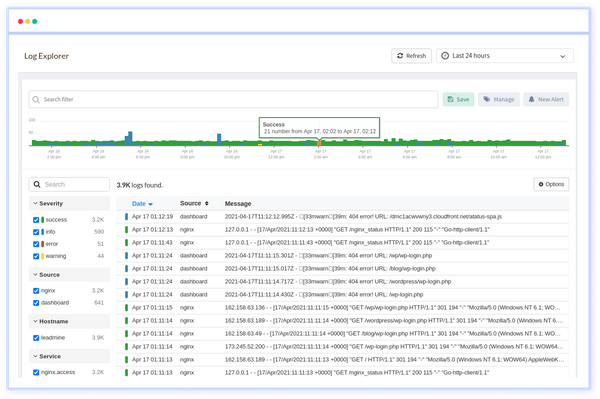Uncheck the success severity checkbox
Viewport: 600px width, 399px height.
tap(36, 220)
